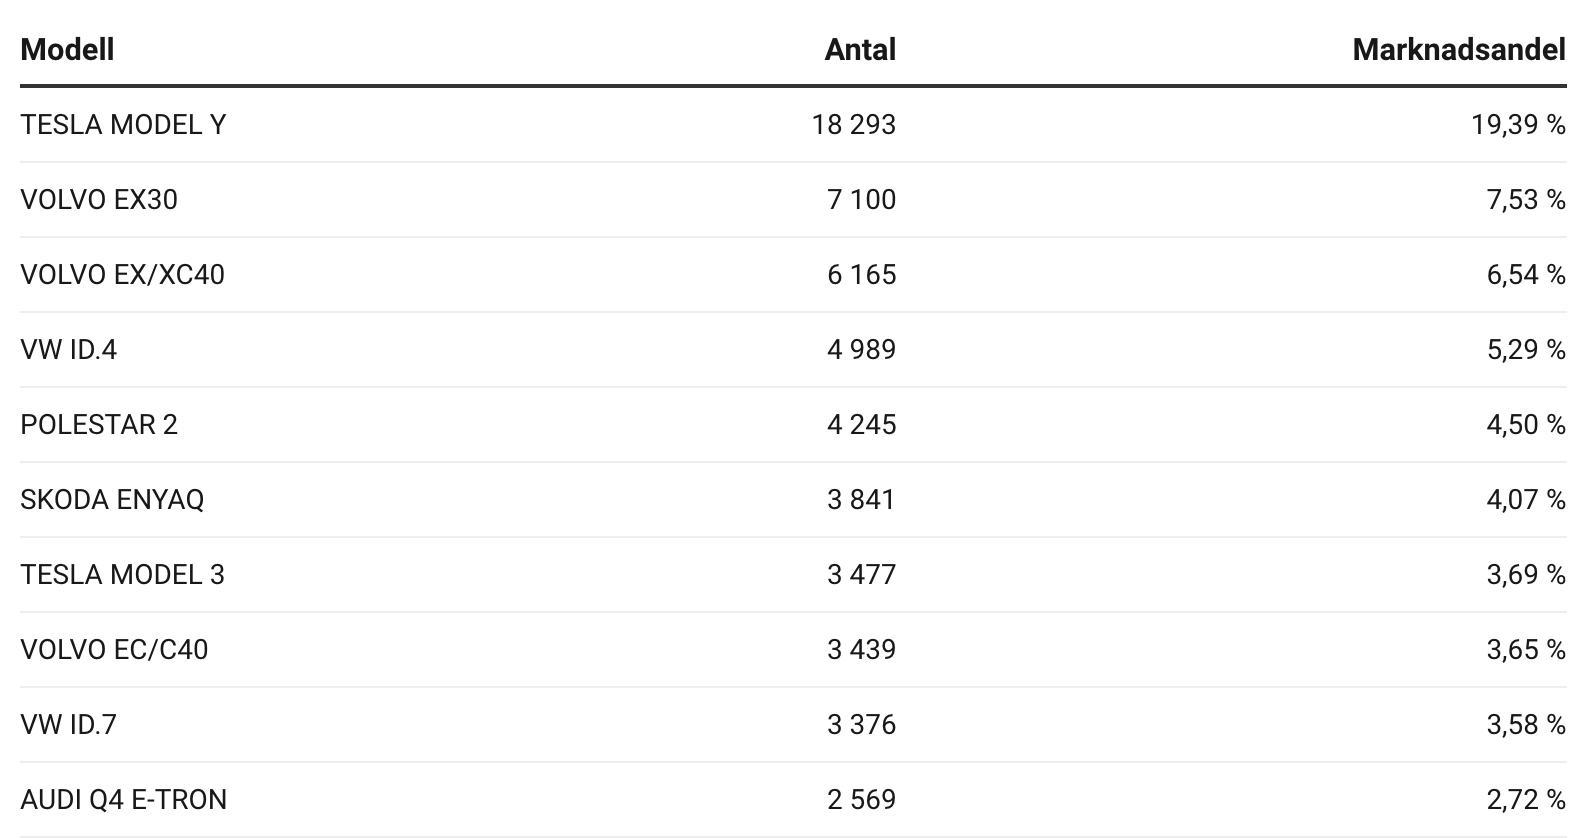1592x838 pixels.
Task: Select the 7 100 count cell
Action: 861,200
